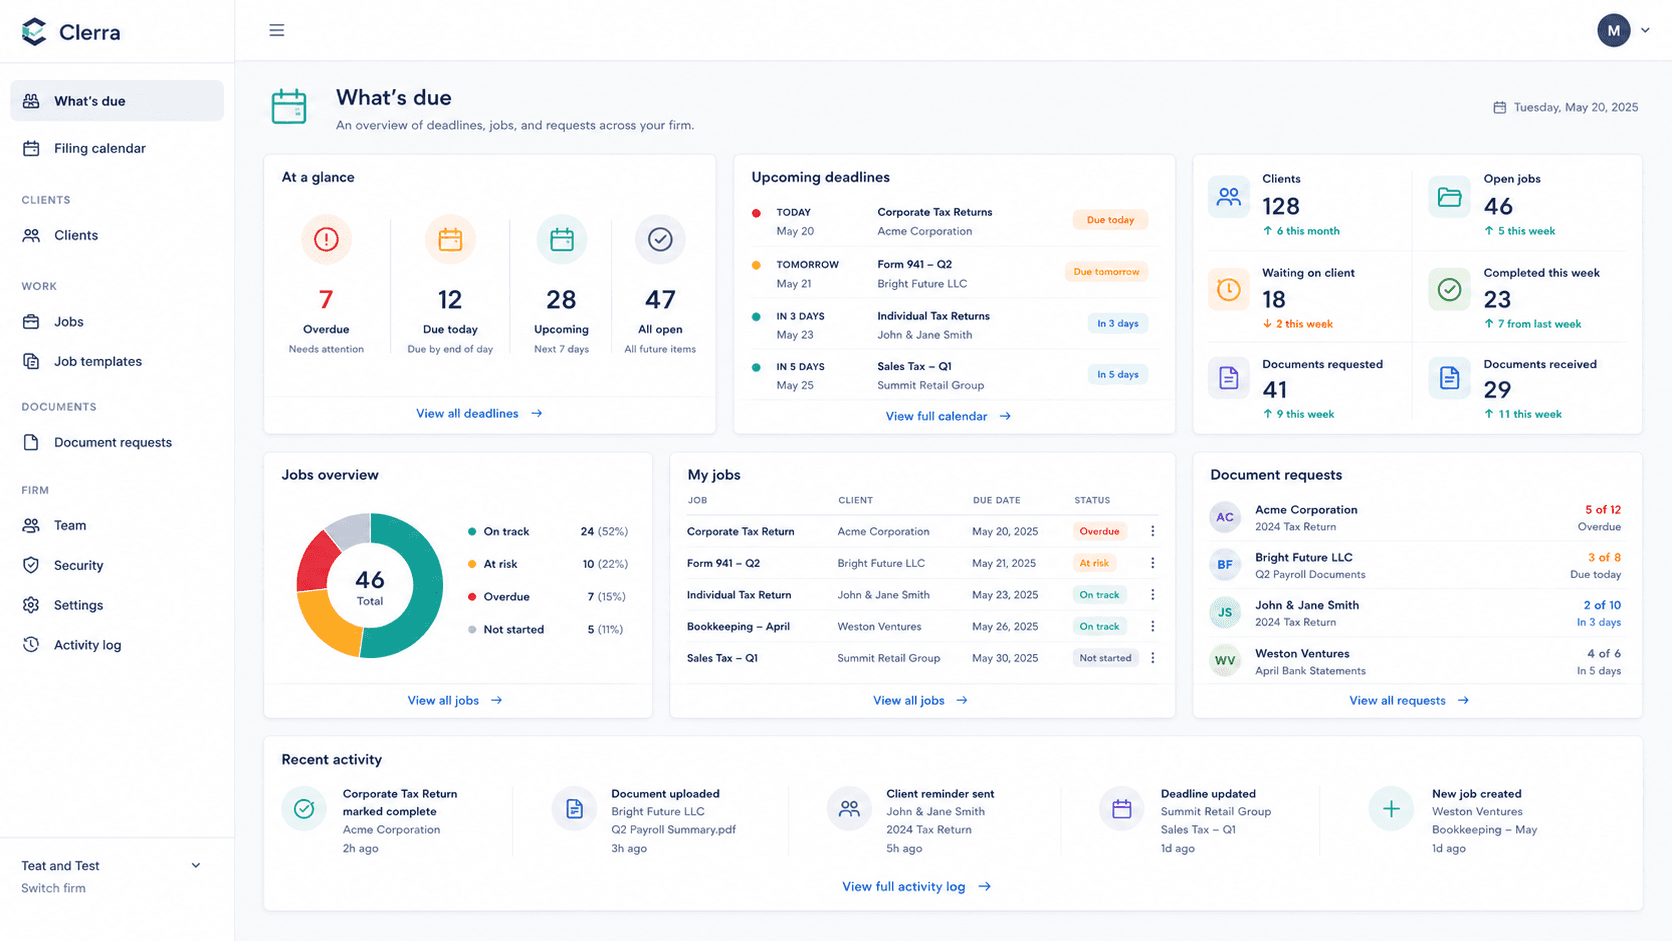Click View all deadlines link

479,413
